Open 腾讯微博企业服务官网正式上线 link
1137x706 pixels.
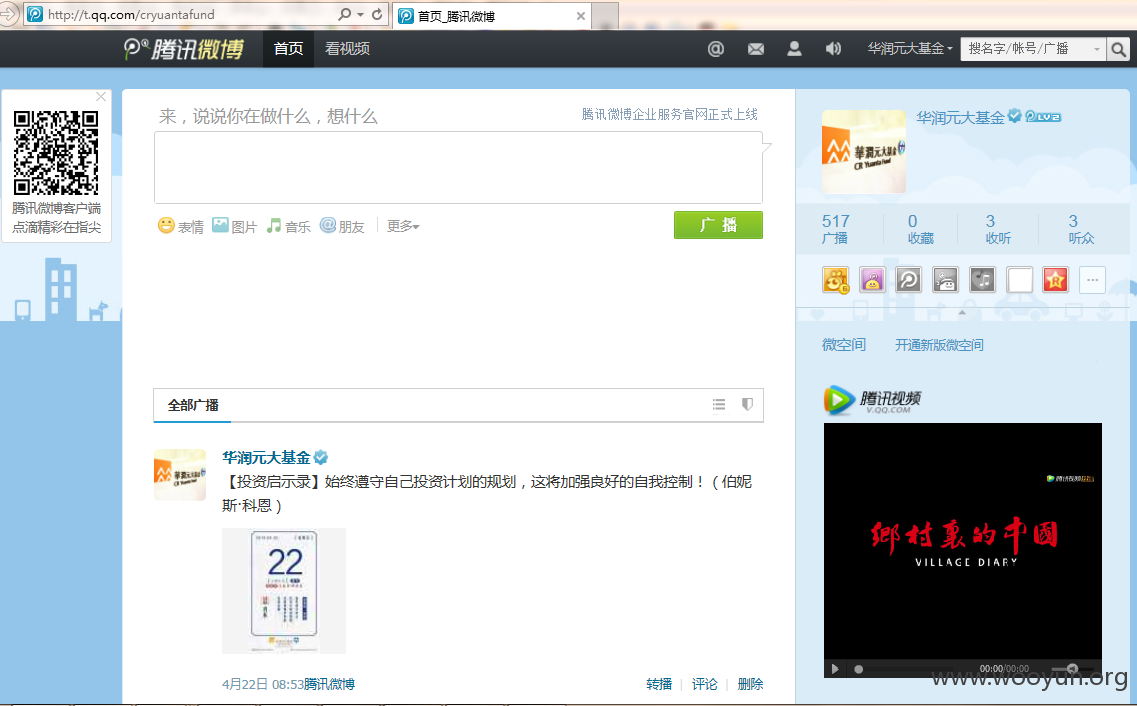pyautogui.click(x=669, y=115)
